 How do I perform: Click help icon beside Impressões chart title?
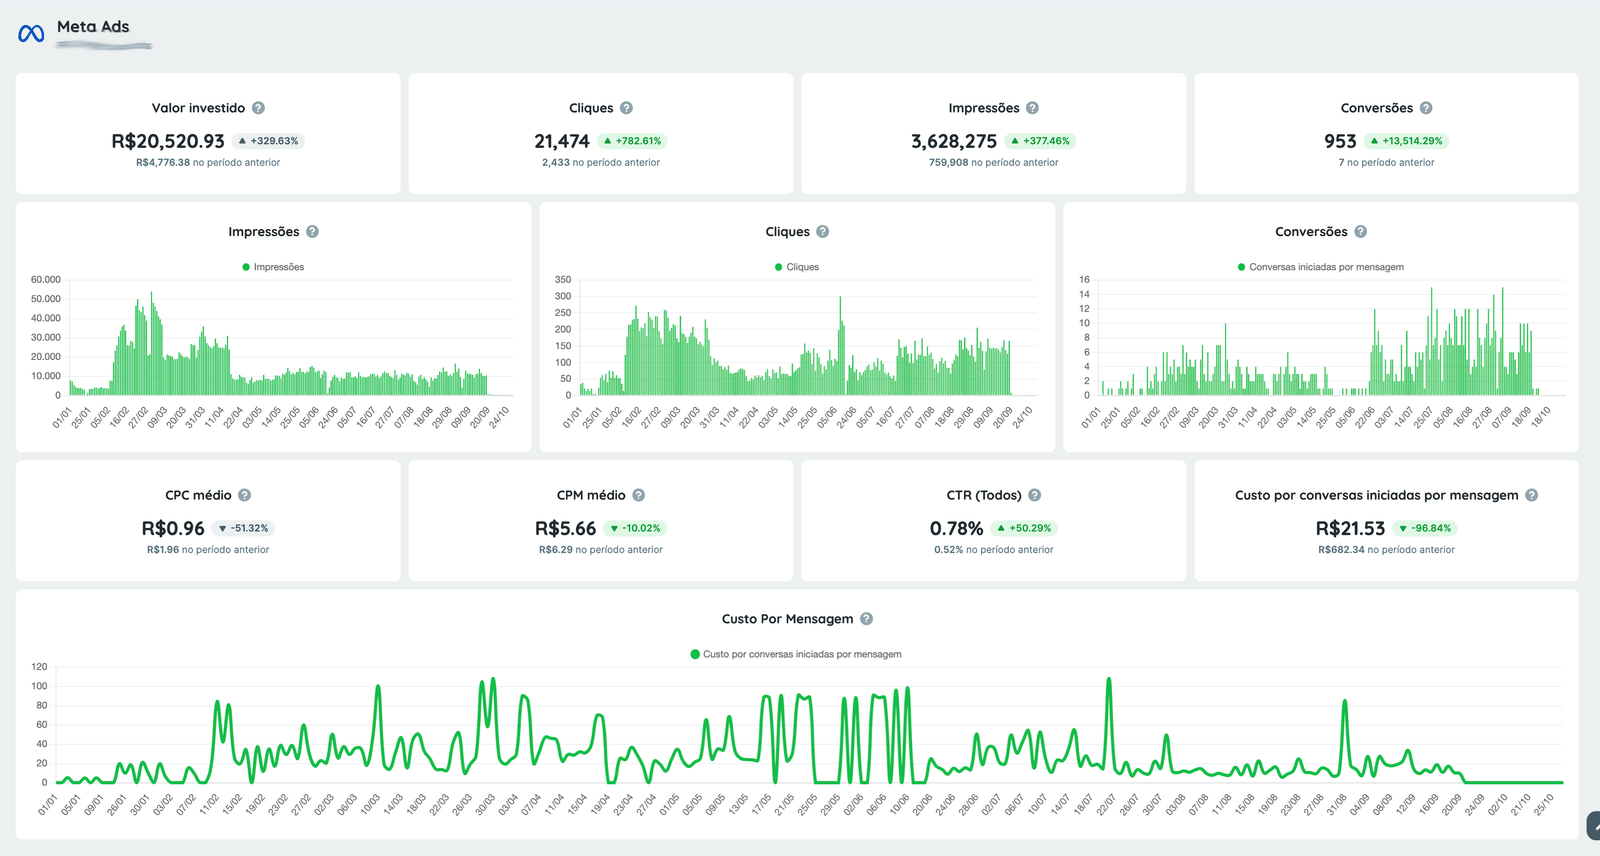click(312, 232)
